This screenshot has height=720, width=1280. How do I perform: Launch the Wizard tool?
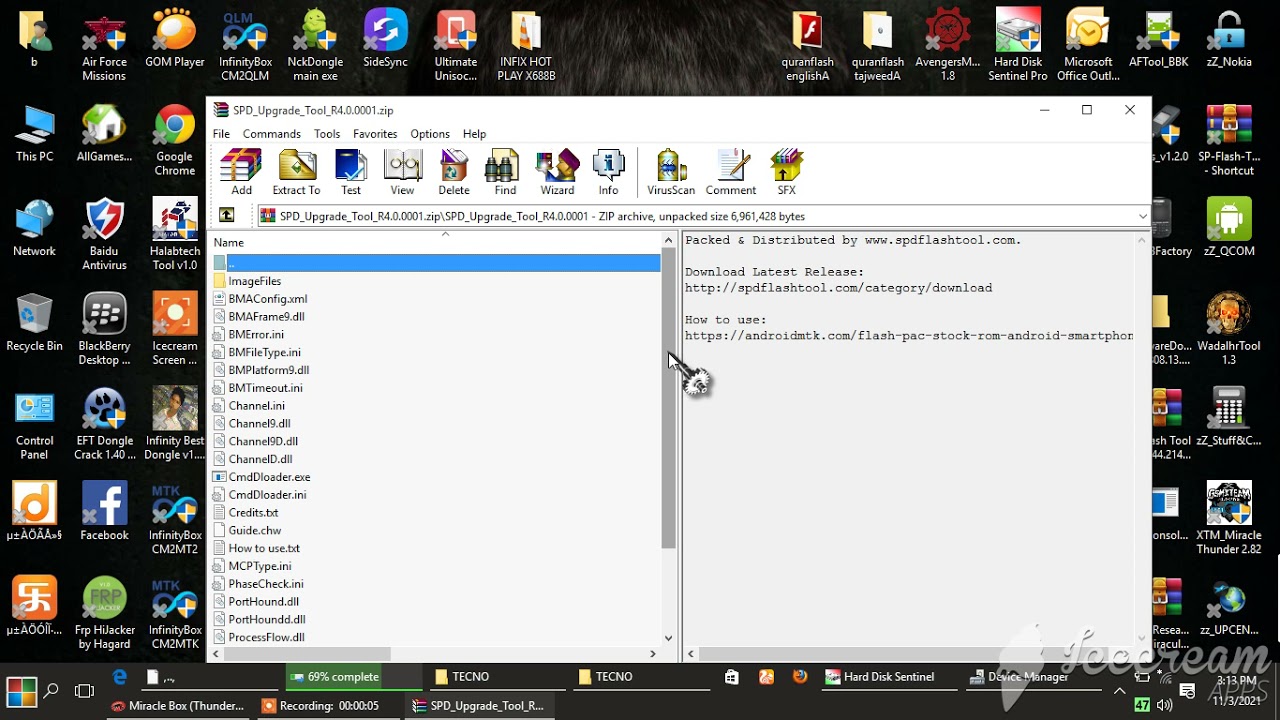pyautogui.click(x=557, y=172)
